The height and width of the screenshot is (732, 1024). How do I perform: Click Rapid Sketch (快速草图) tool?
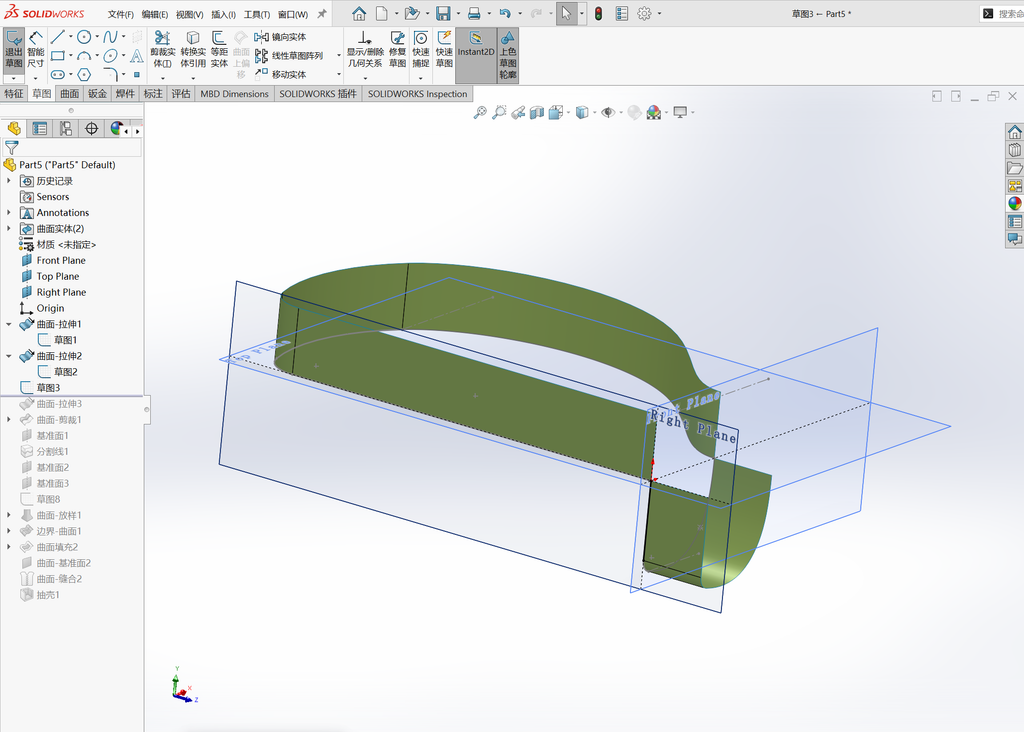[x=444, y=49]
